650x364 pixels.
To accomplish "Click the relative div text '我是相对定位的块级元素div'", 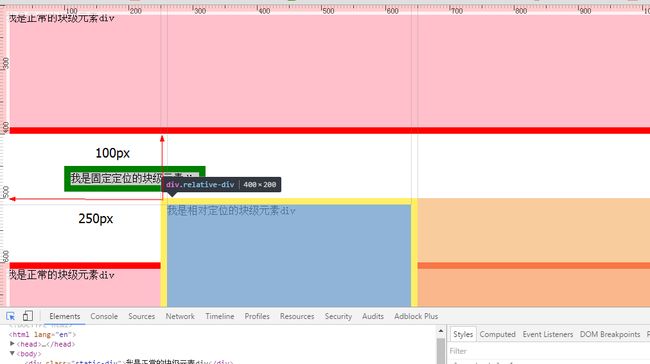I will 231,211.
